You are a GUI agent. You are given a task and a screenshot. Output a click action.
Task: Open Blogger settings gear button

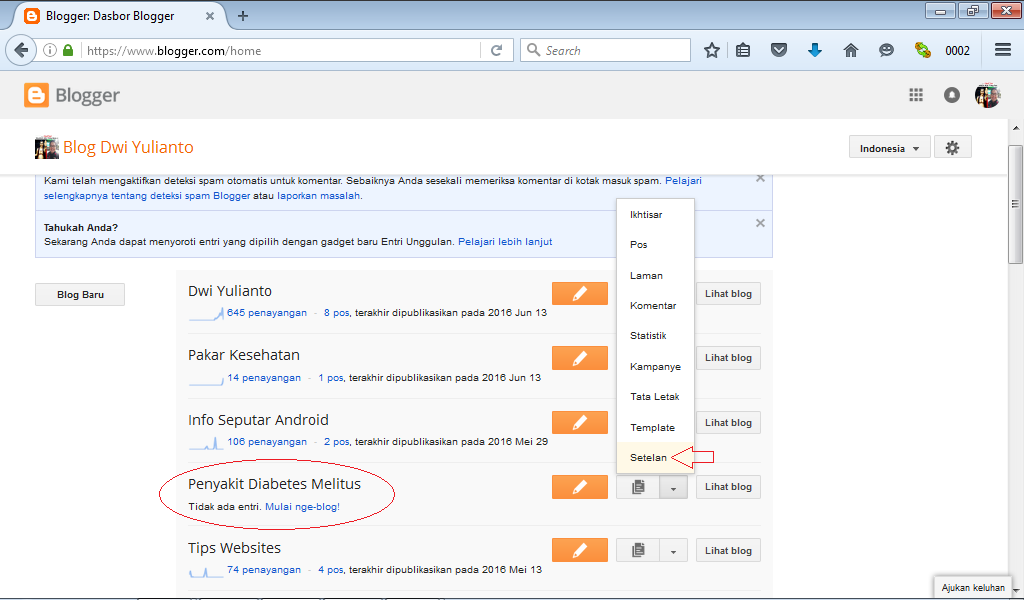953,148
